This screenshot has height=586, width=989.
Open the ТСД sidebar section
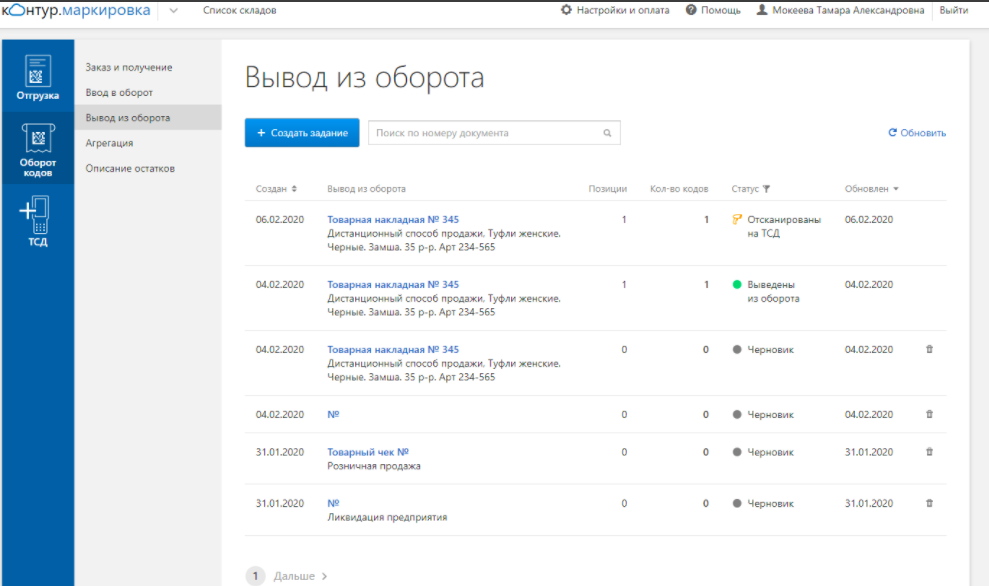click(38, 222)
